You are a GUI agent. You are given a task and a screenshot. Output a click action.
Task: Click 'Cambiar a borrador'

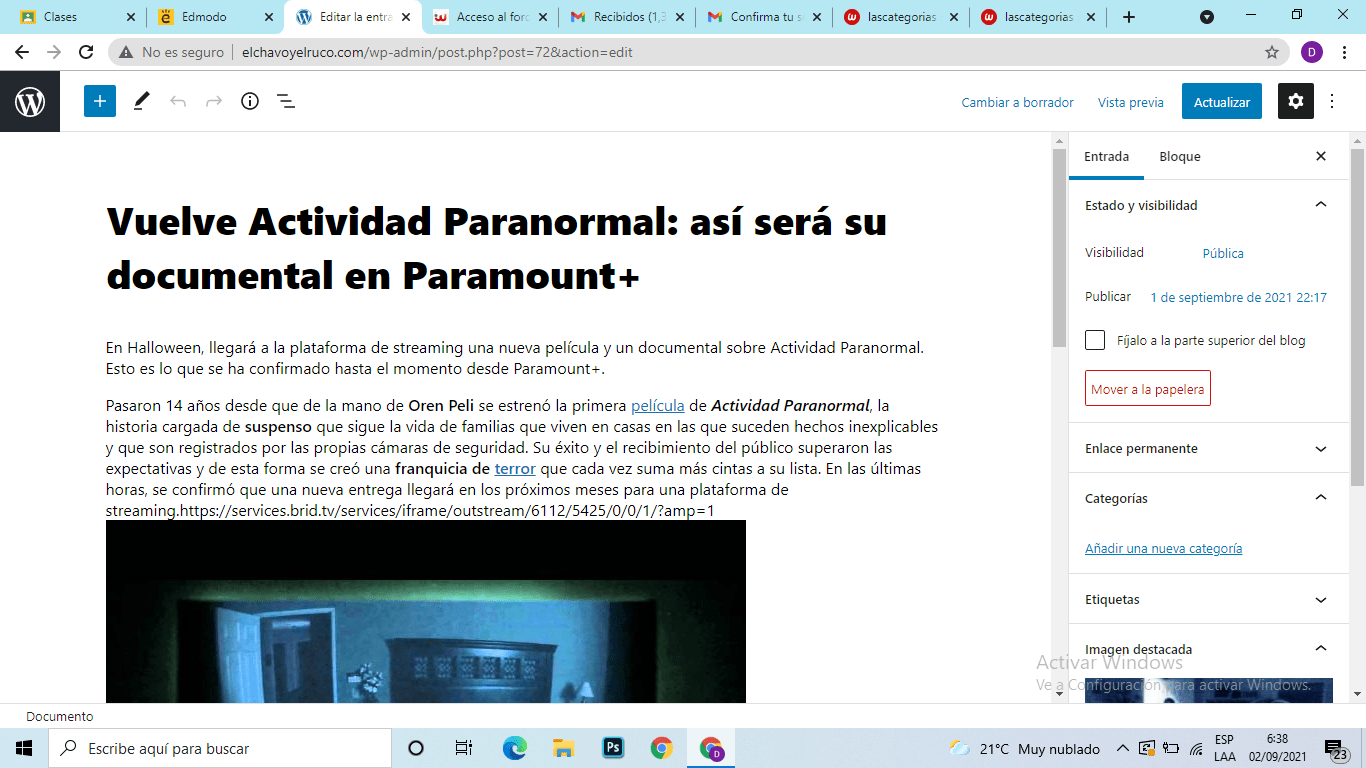tap(1017, 102)
